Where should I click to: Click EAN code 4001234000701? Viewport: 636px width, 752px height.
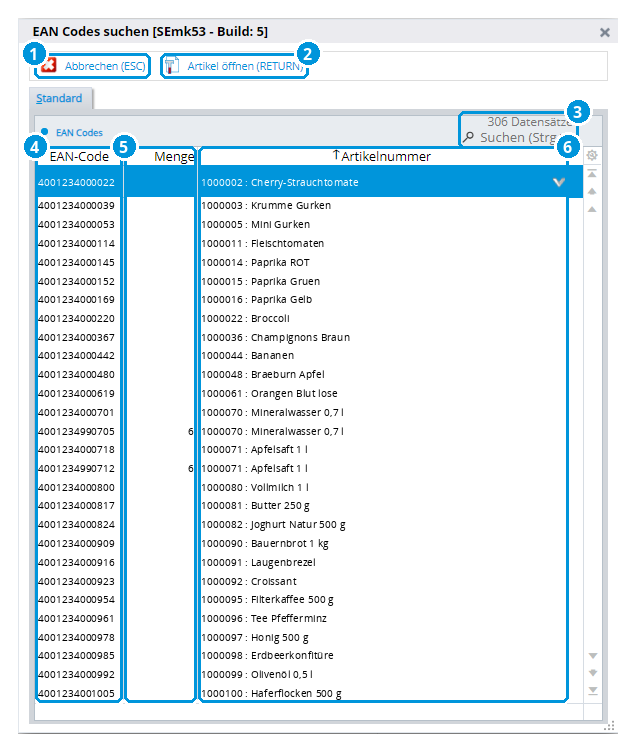tap(77, 412)
